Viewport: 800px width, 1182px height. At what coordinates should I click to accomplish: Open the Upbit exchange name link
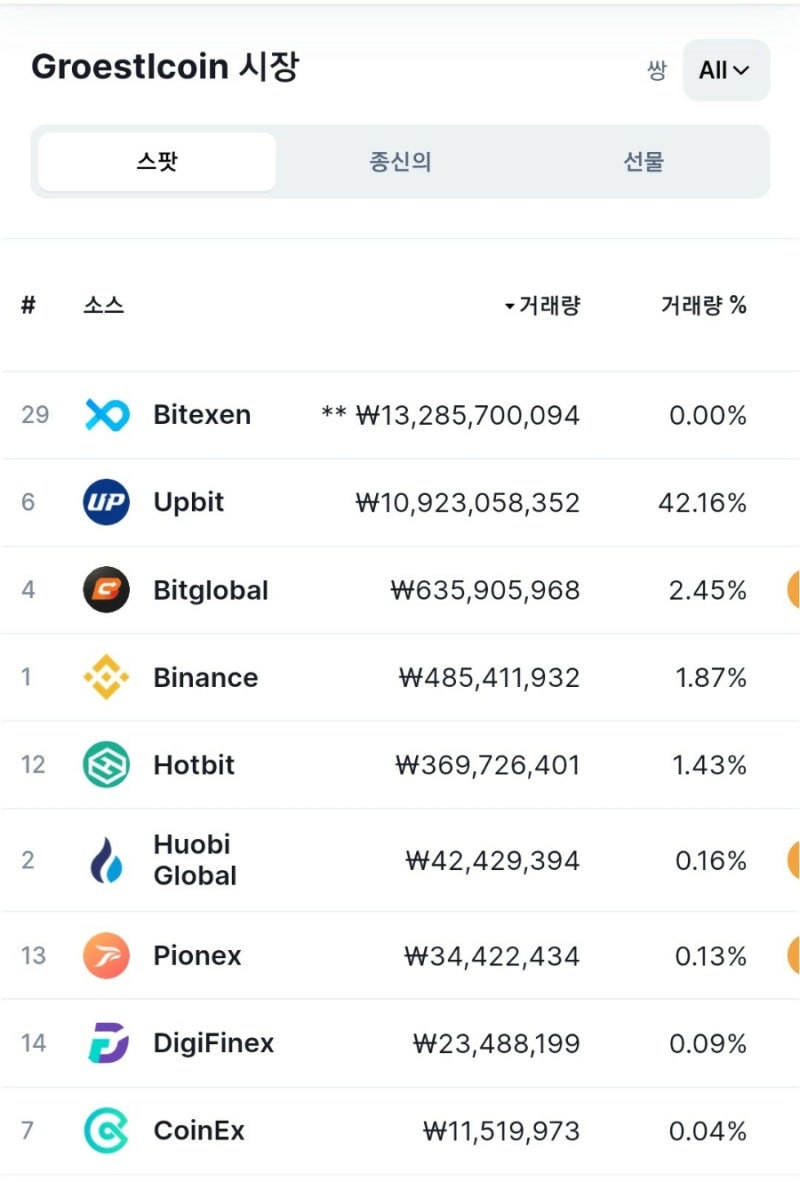[189, 502]
